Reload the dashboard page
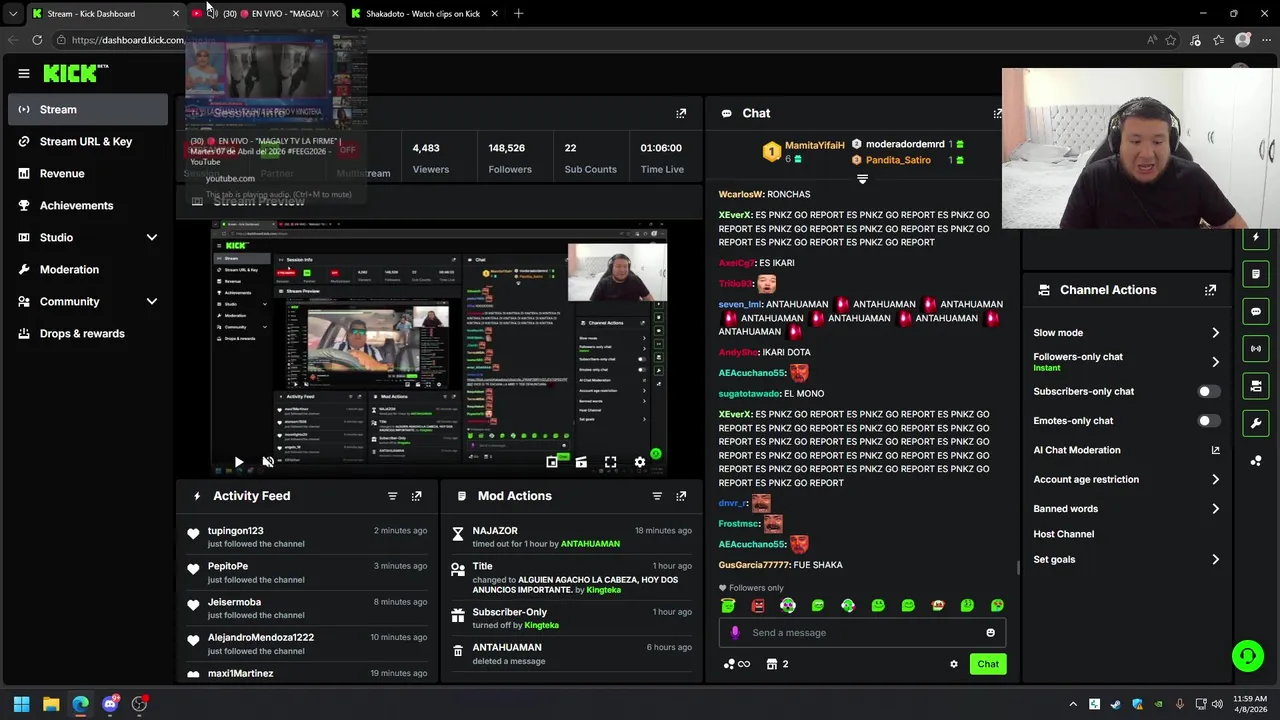Image resolution: width=1280 pixels, height=720 pixels. tap(37, 40)
